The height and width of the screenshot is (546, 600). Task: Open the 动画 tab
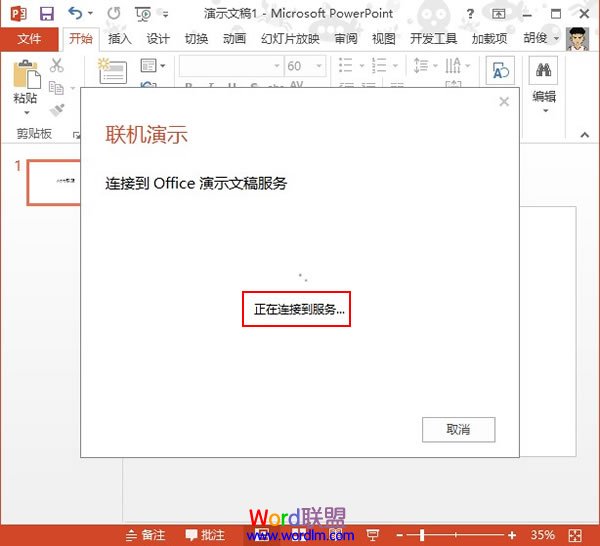click(x=234, y=39)
